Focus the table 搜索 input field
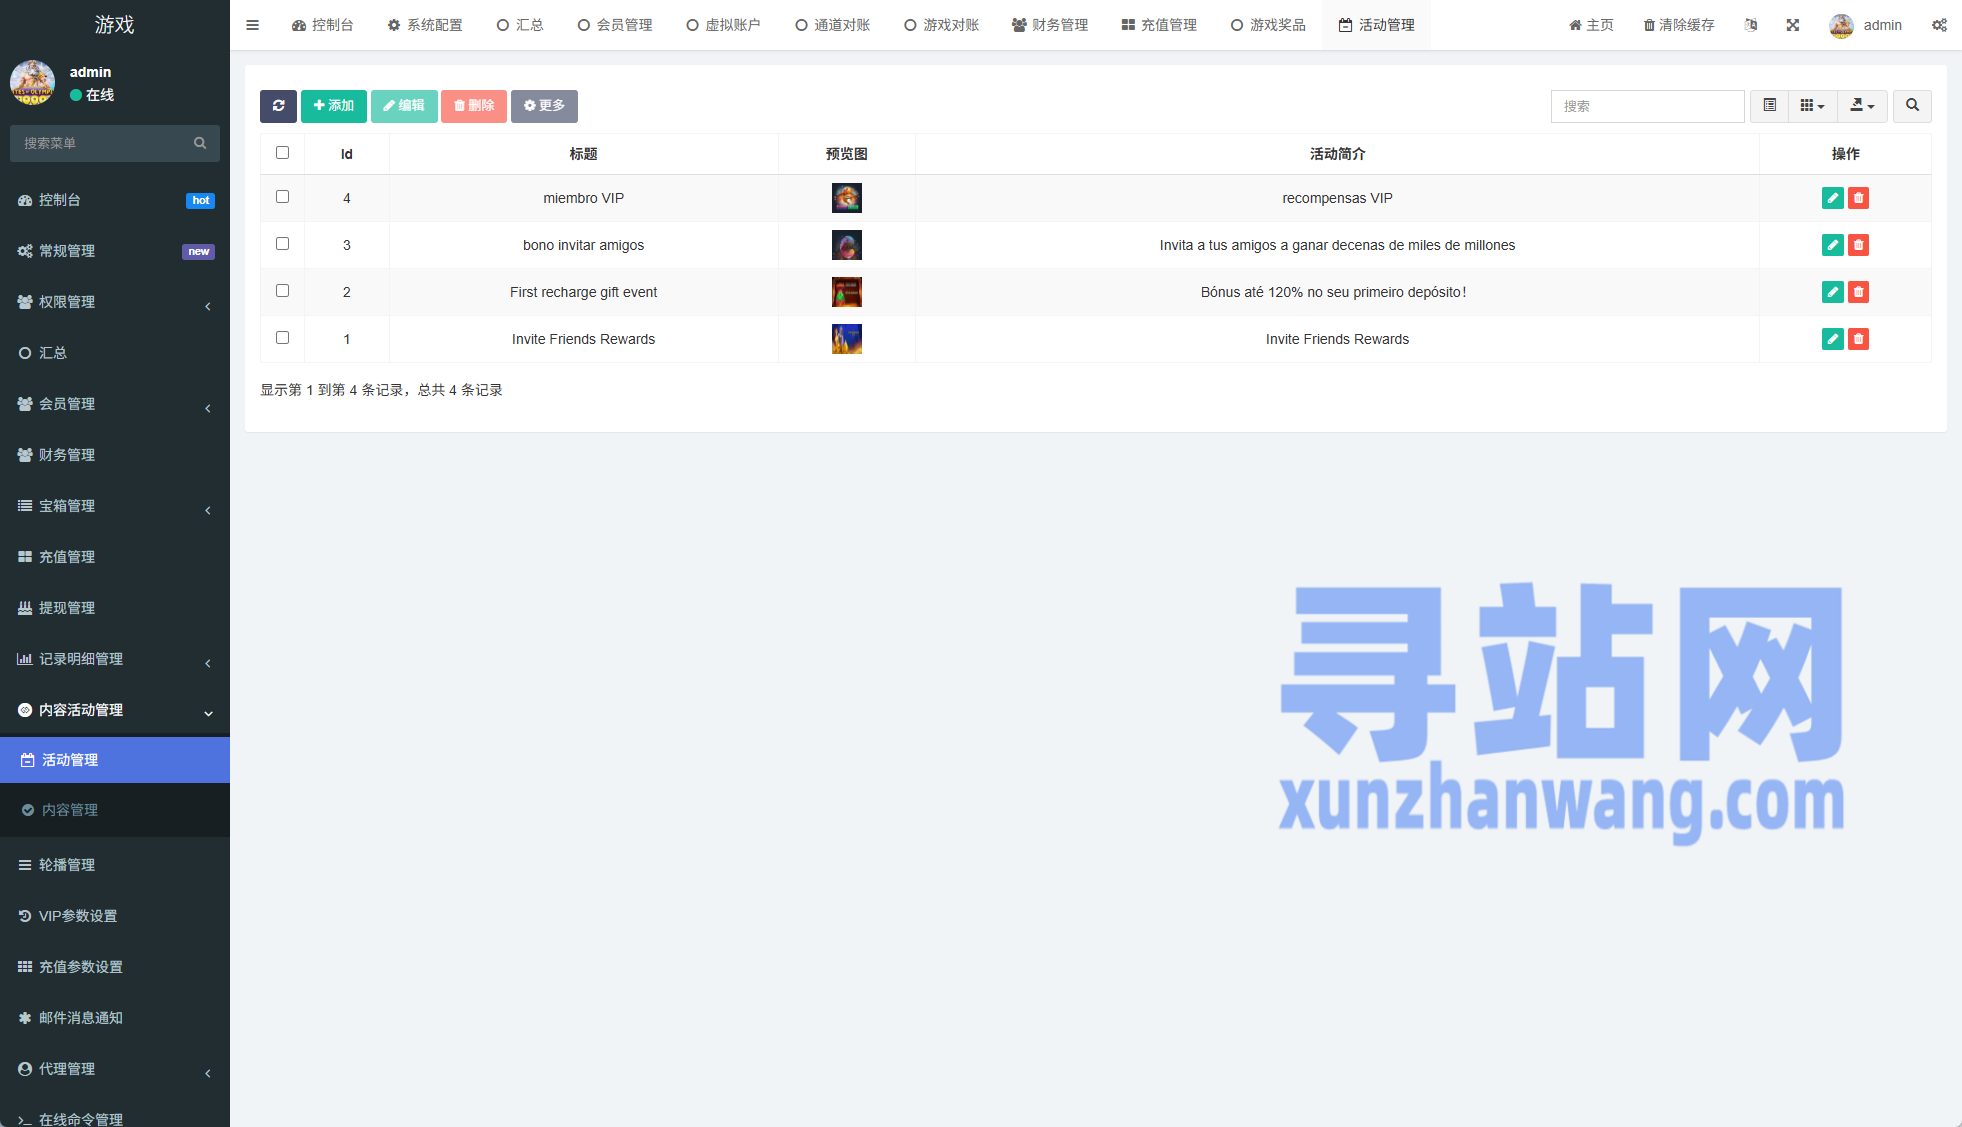1962x1127 pixels. click(1647, 106)
